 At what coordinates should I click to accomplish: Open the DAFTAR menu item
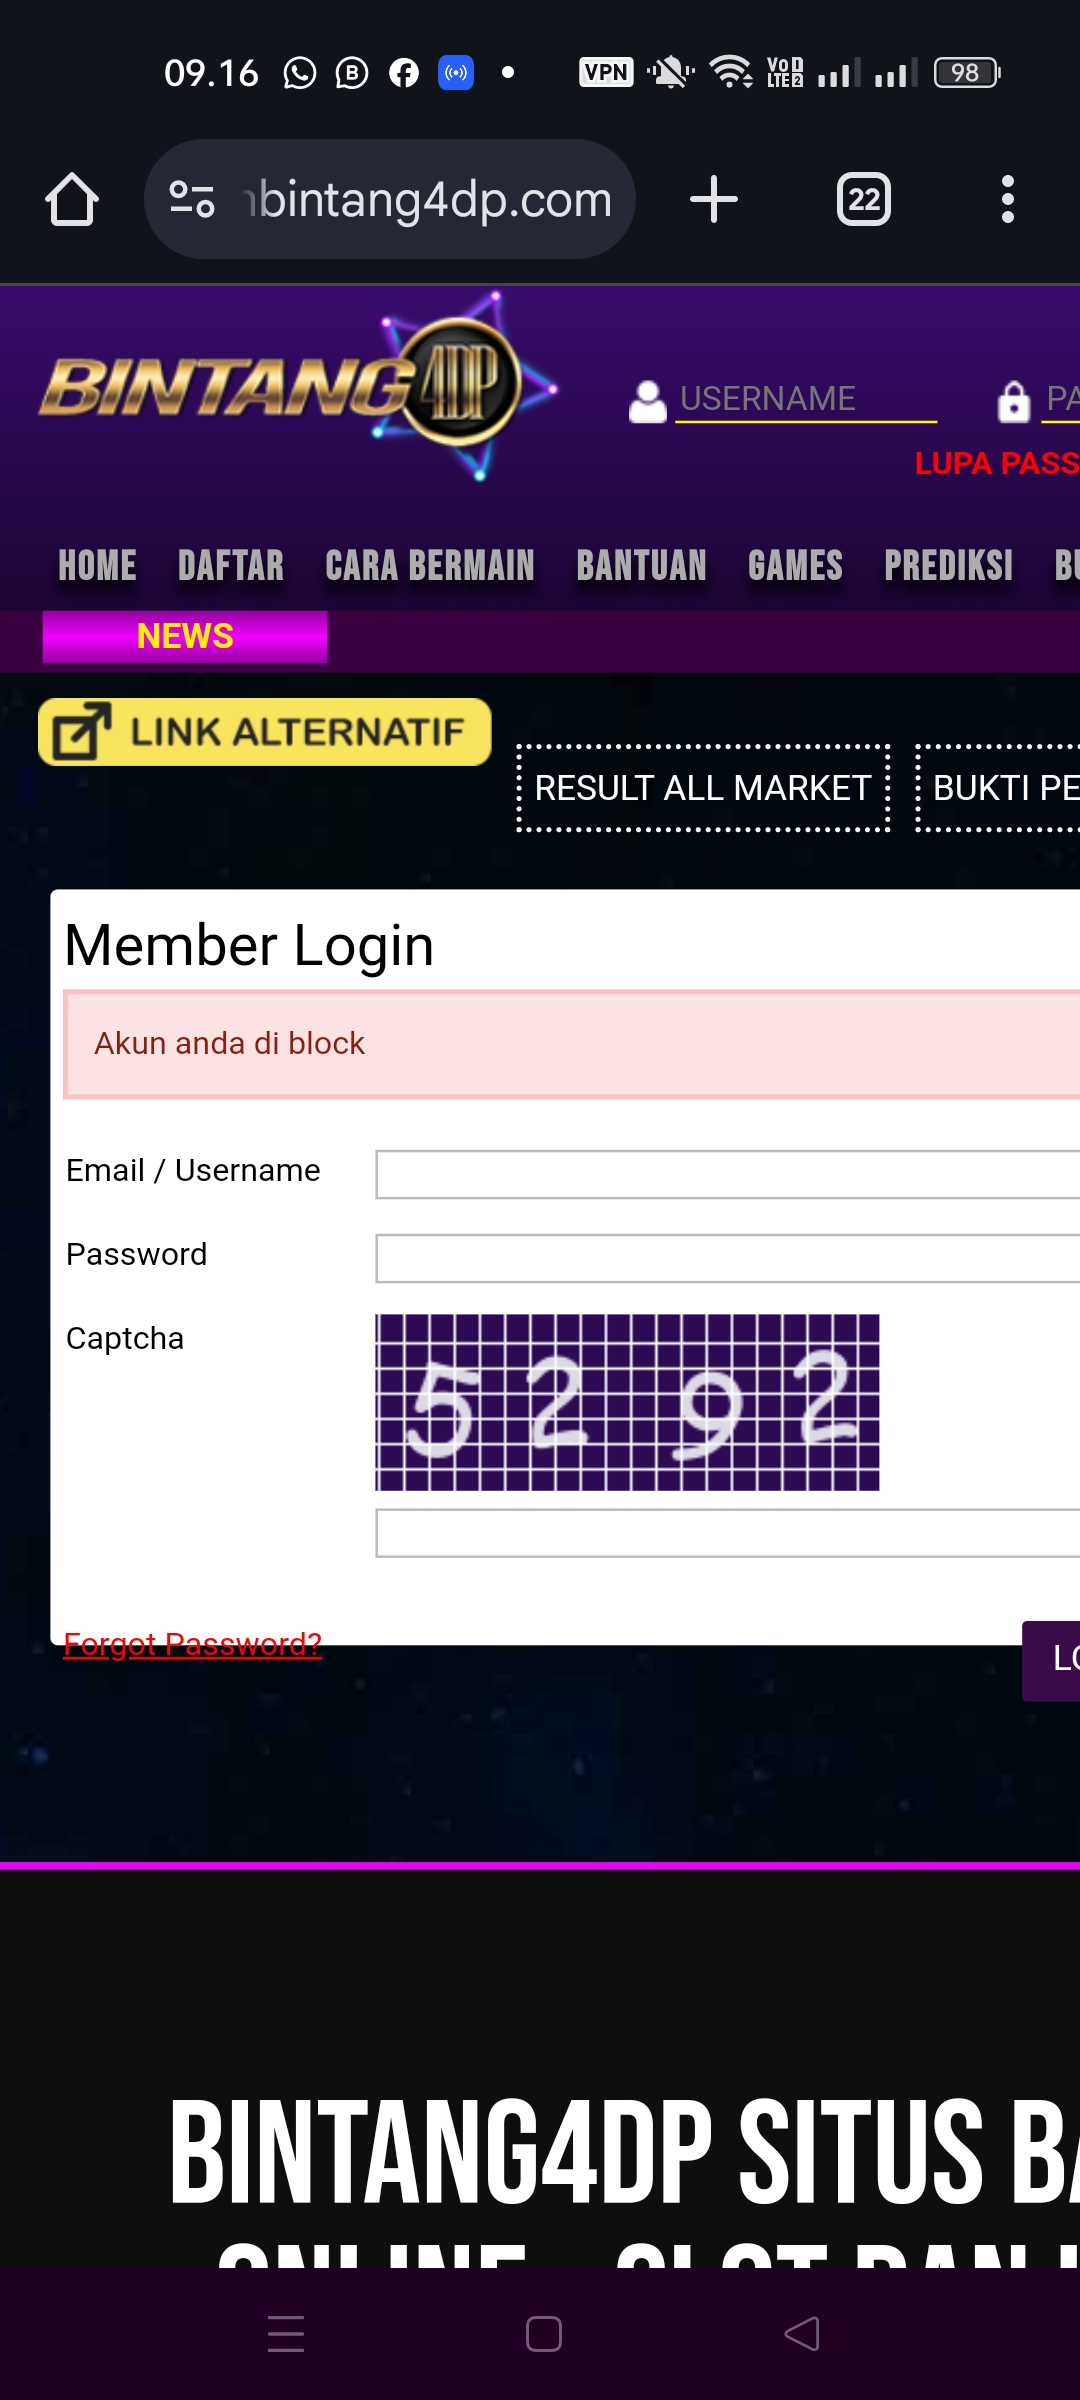231,566
